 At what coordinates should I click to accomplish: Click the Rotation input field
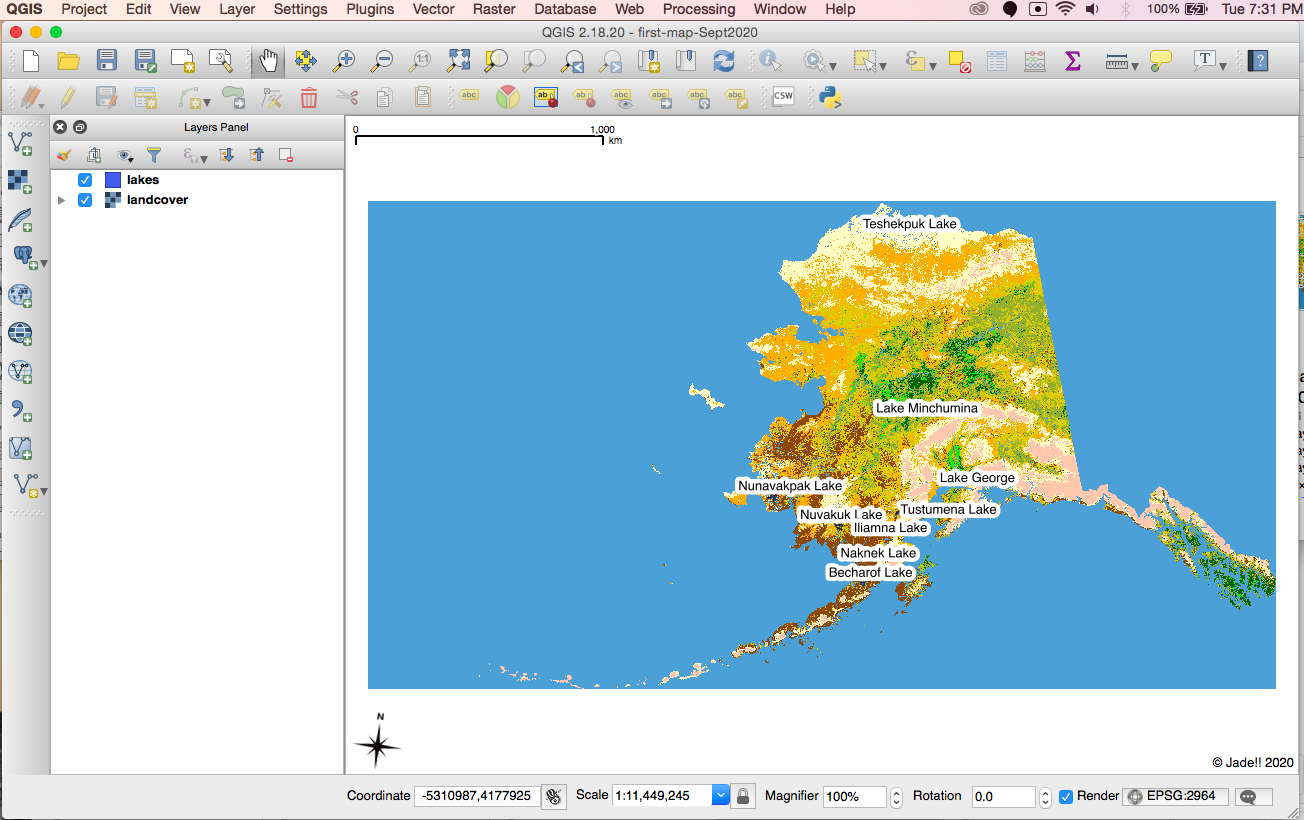tap(1003, 796)
